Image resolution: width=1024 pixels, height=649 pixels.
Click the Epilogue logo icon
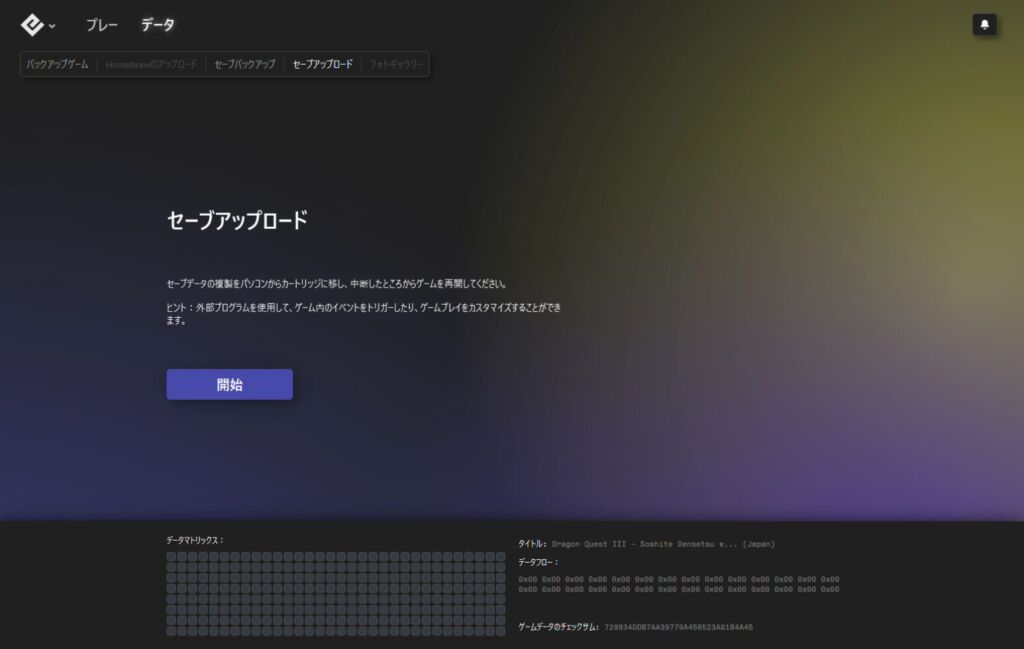tap(32, 25)
